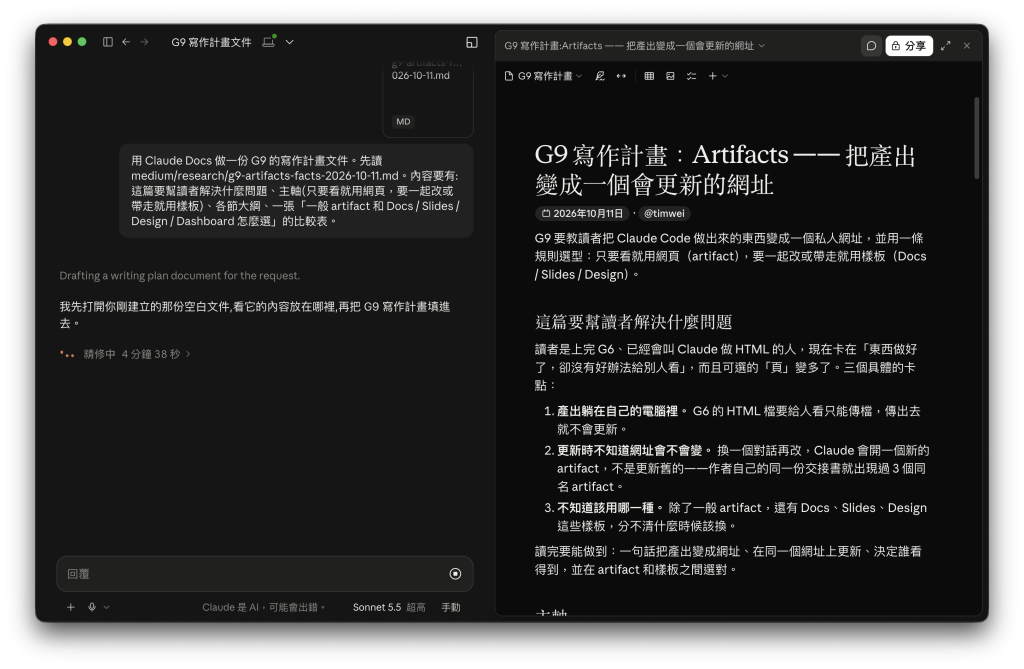Expand the G9 寫作計畫文件 title chevron
This screenshot has width=1024, height=669.
point(290,42)
